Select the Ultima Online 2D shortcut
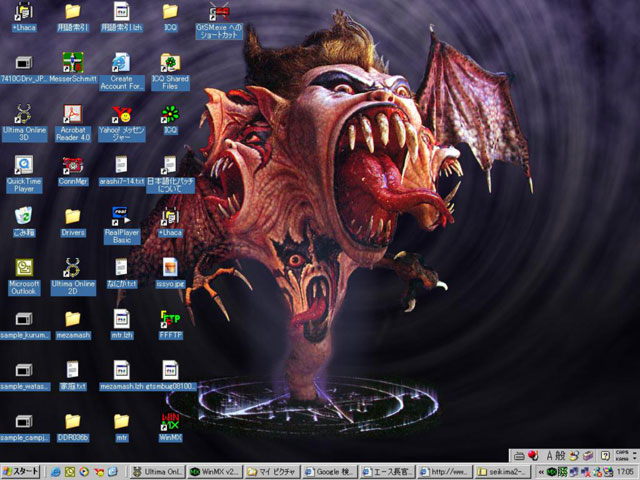The height and width of the screenshot is (480, 640). (72, 268)
